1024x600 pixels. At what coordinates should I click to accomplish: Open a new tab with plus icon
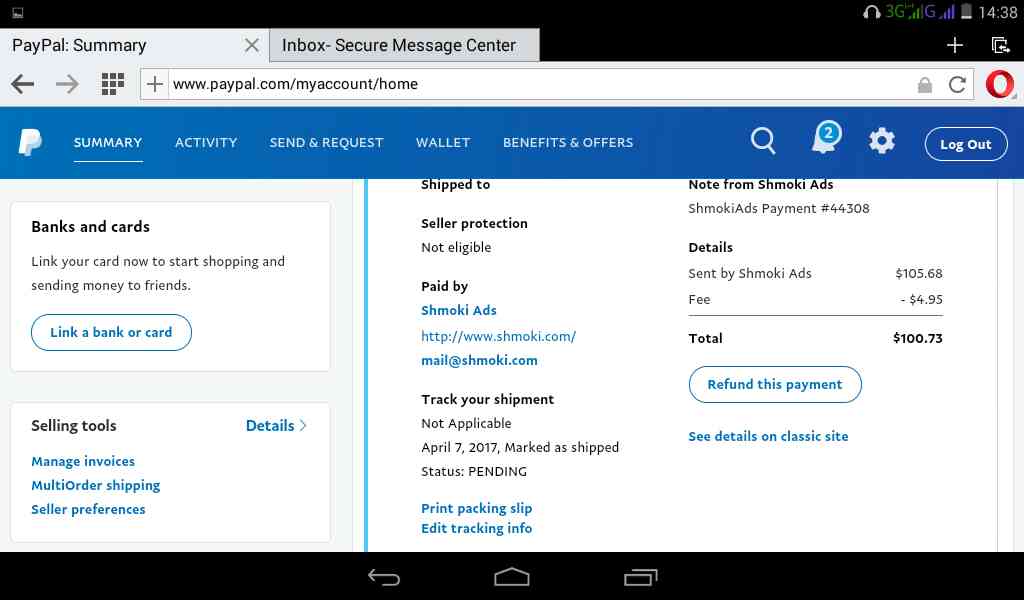pos(955,45)
